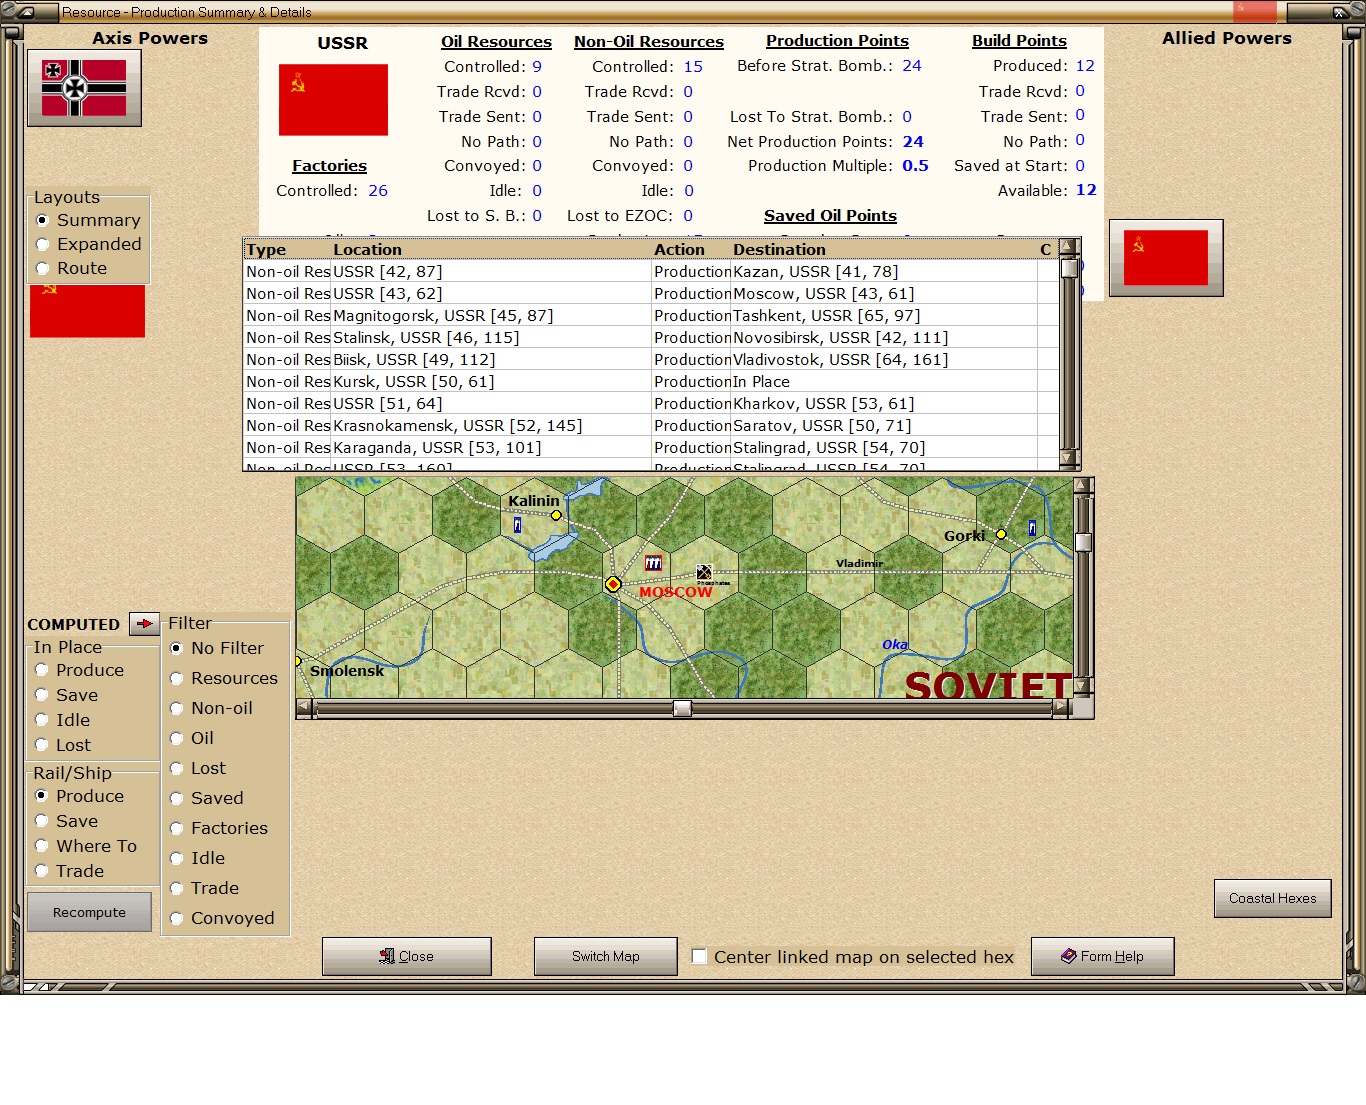The width and height of the screenshot is (1366, 1105).
Task: Click the Switch Map button
Action: (x=606, y=956)
